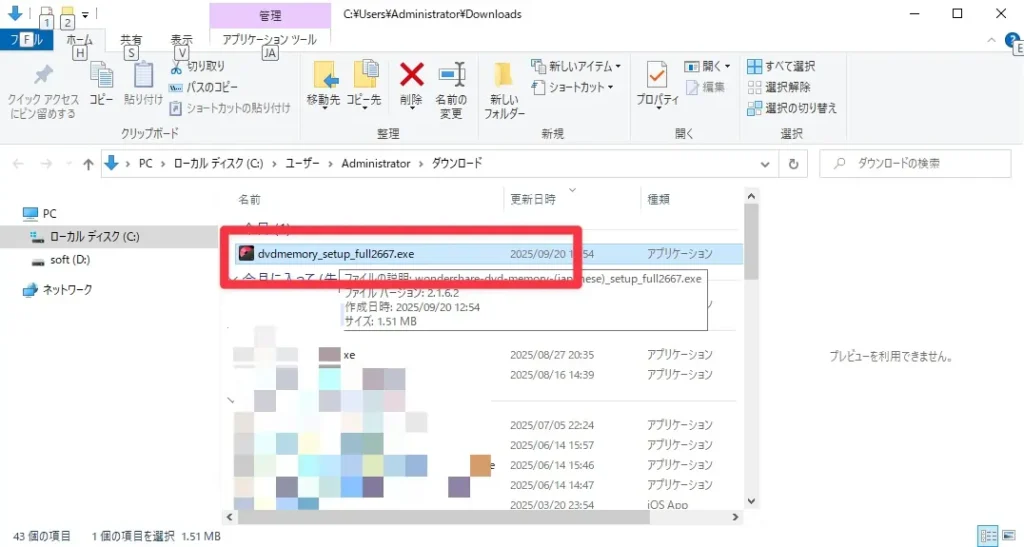Click horizontal scrollbar left arrow

coord(230,517)
